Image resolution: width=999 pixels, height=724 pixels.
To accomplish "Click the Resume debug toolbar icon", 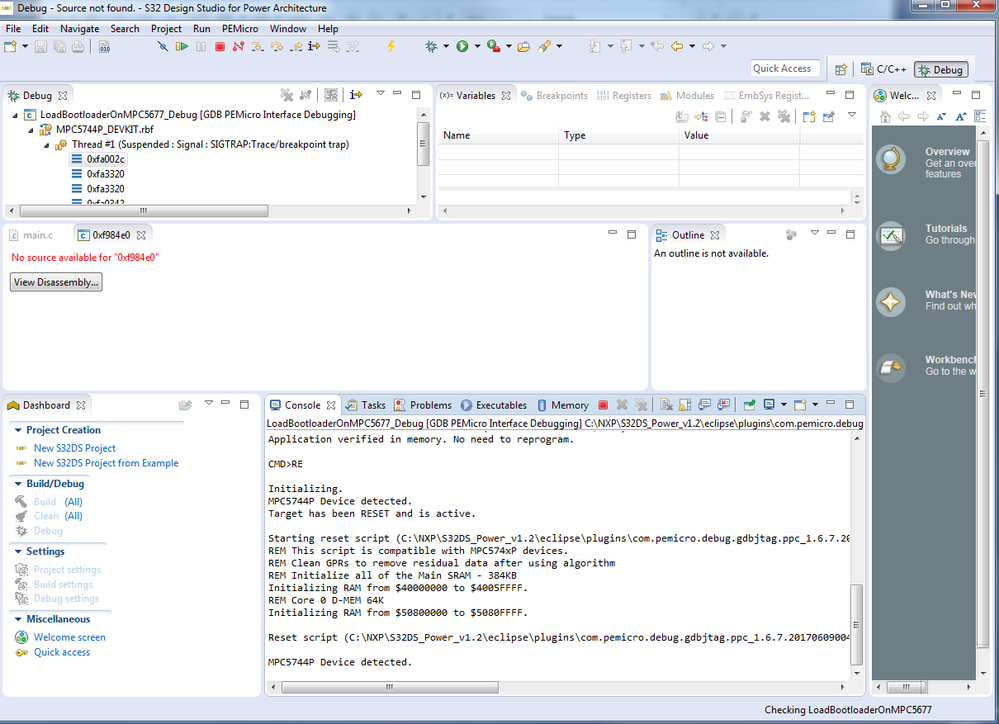I will [x=182, y=46].
